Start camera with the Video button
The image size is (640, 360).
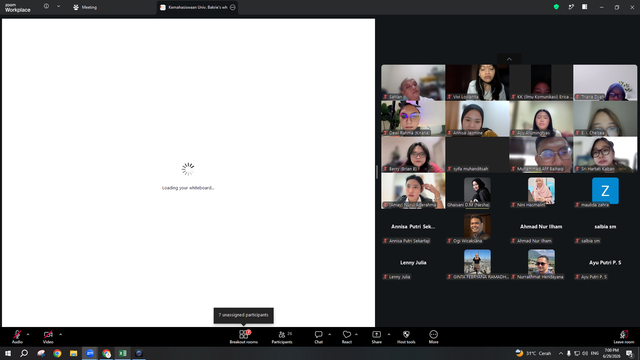tap(48, 337)
